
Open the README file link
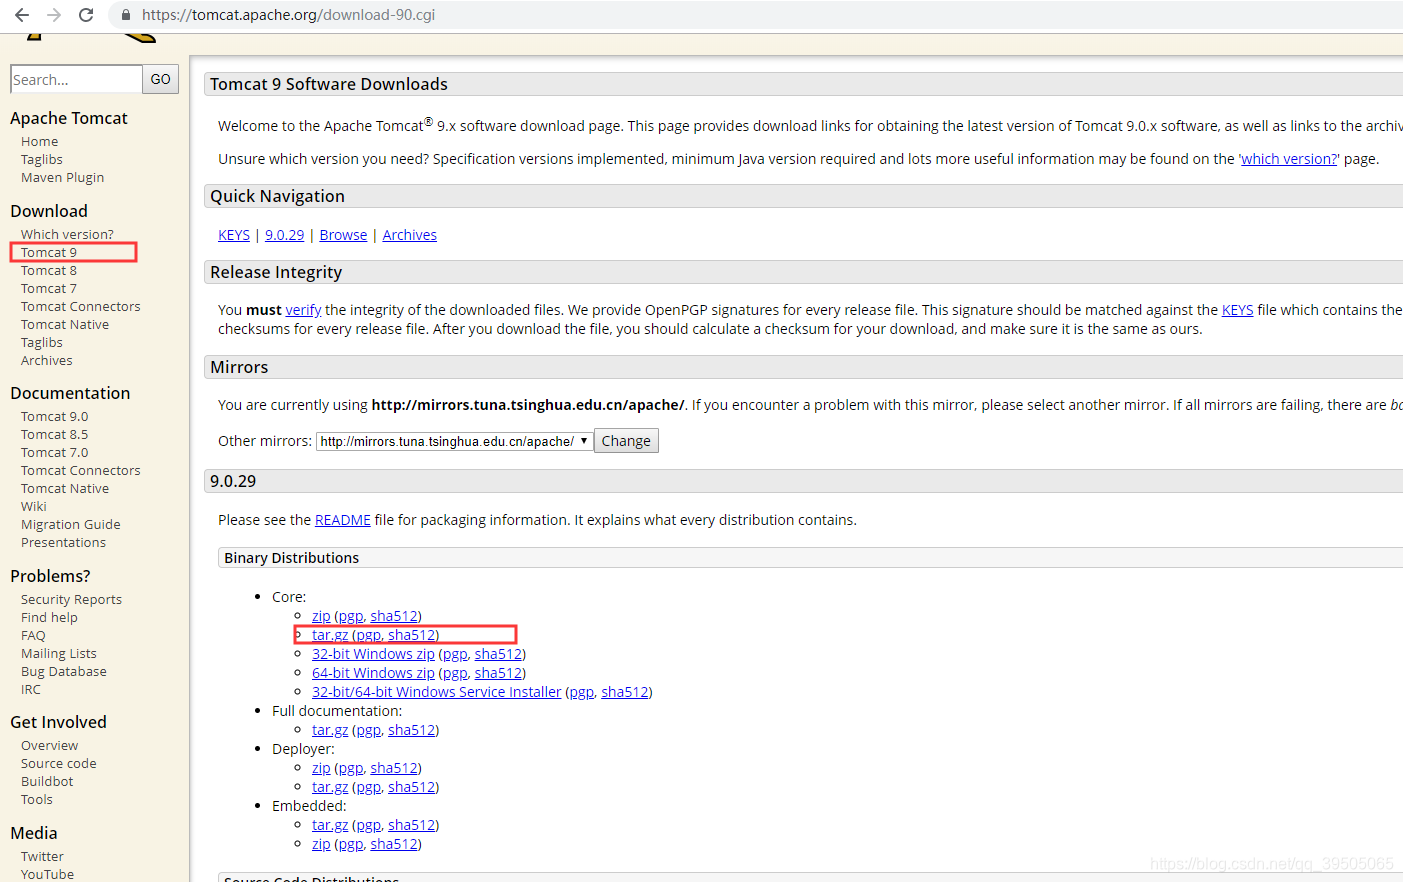tap(342, 520)
